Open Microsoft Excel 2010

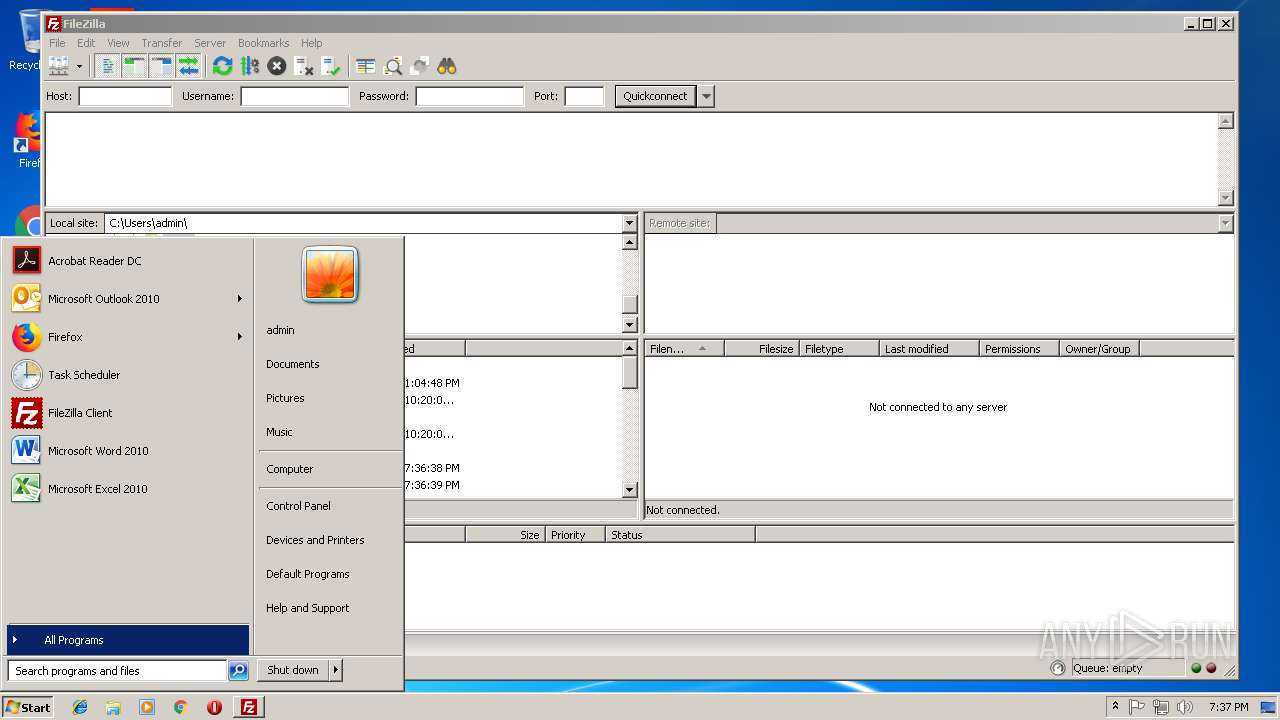point(128,489)
